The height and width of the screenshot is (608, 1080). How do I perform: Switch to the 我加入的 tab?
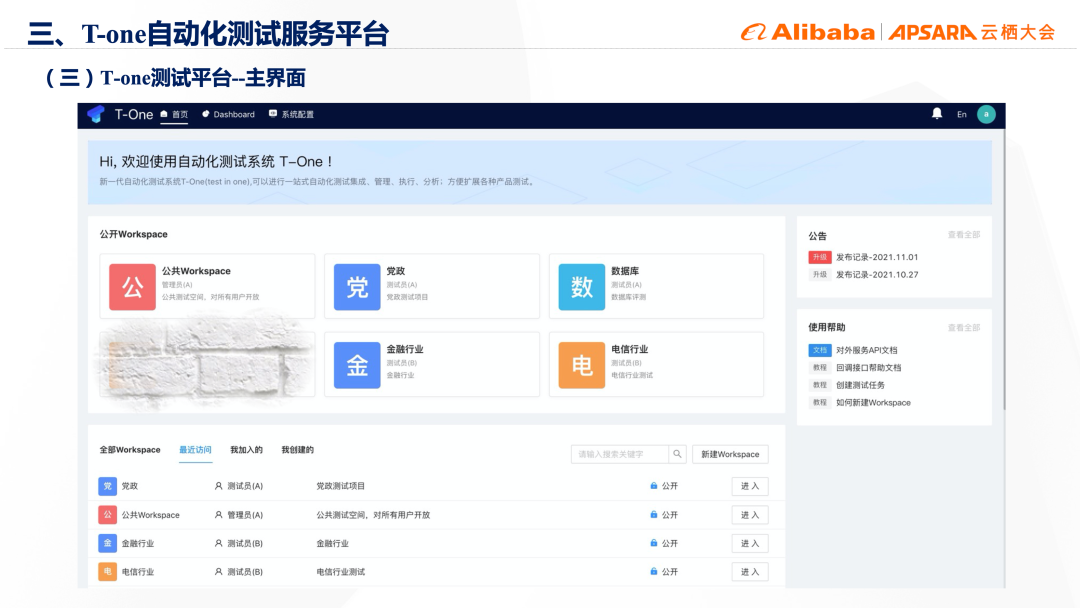[x=247, y=450]
